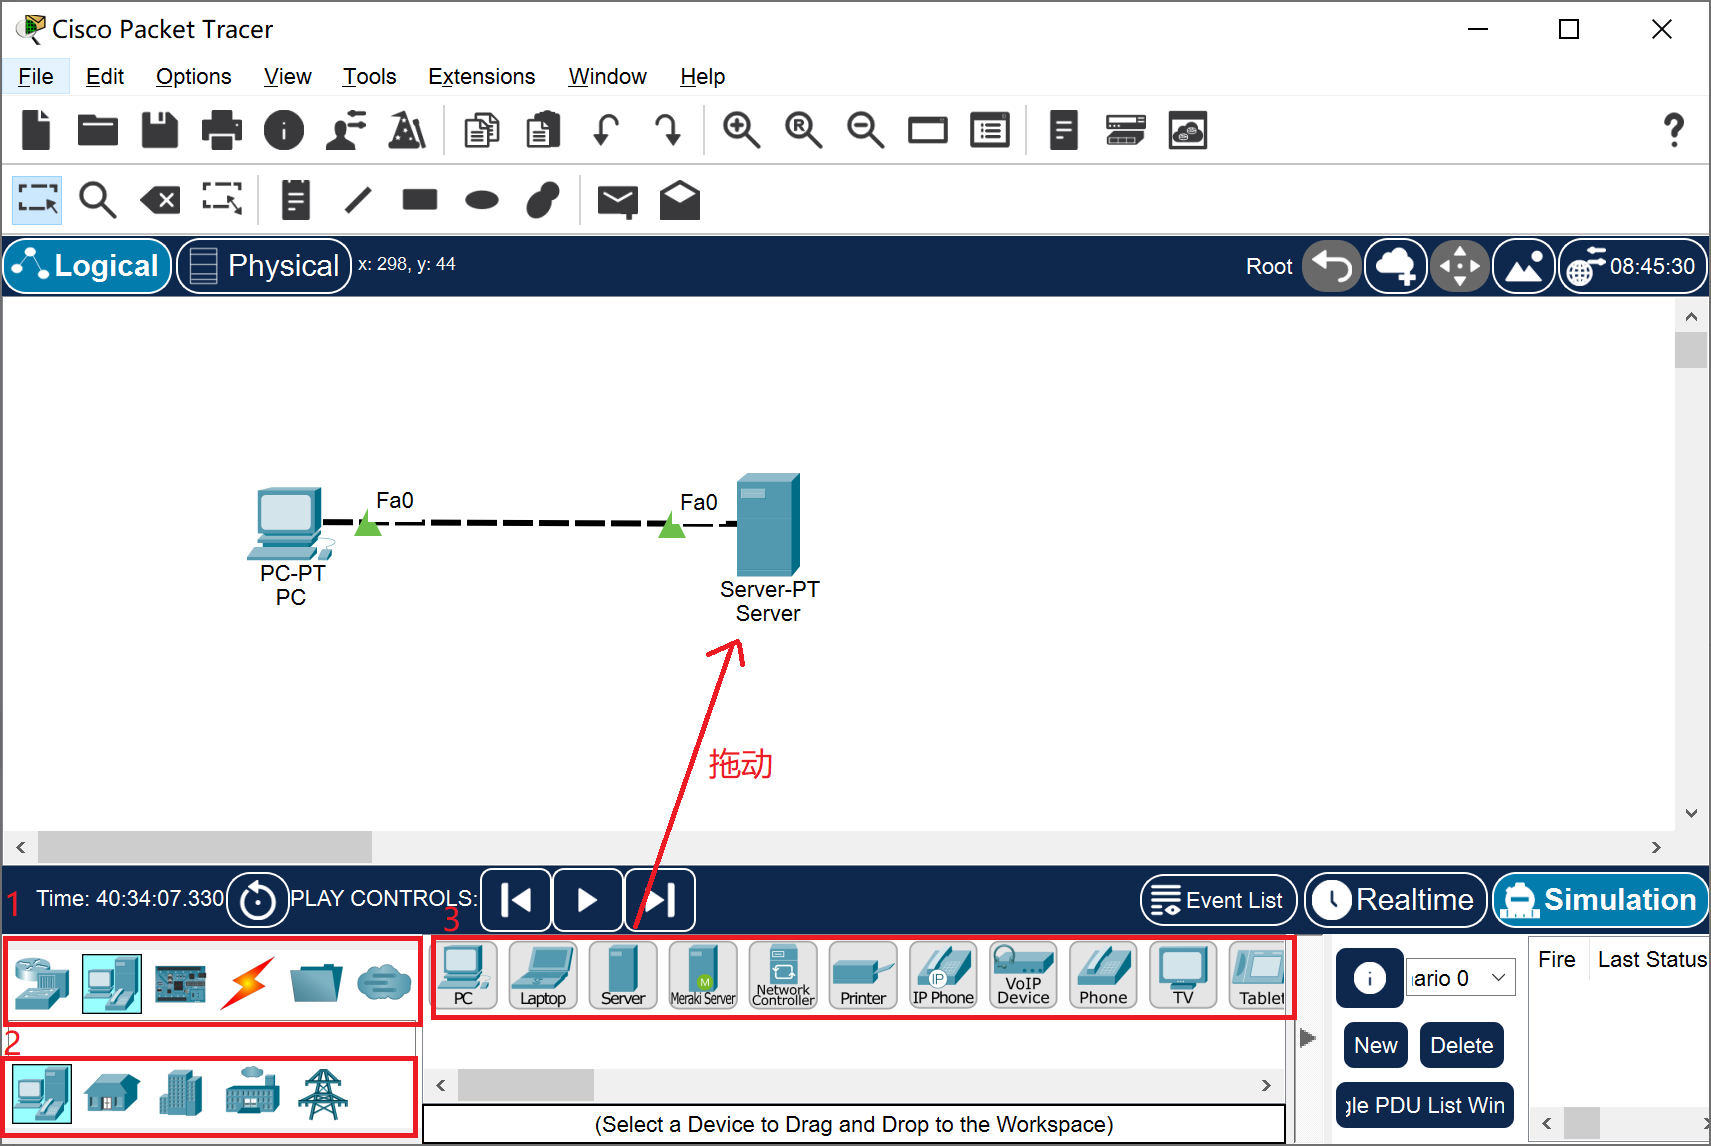Screen dimensions: 1711x1146
Task: Select the Printer end device icon
Action: coord(862,975)
